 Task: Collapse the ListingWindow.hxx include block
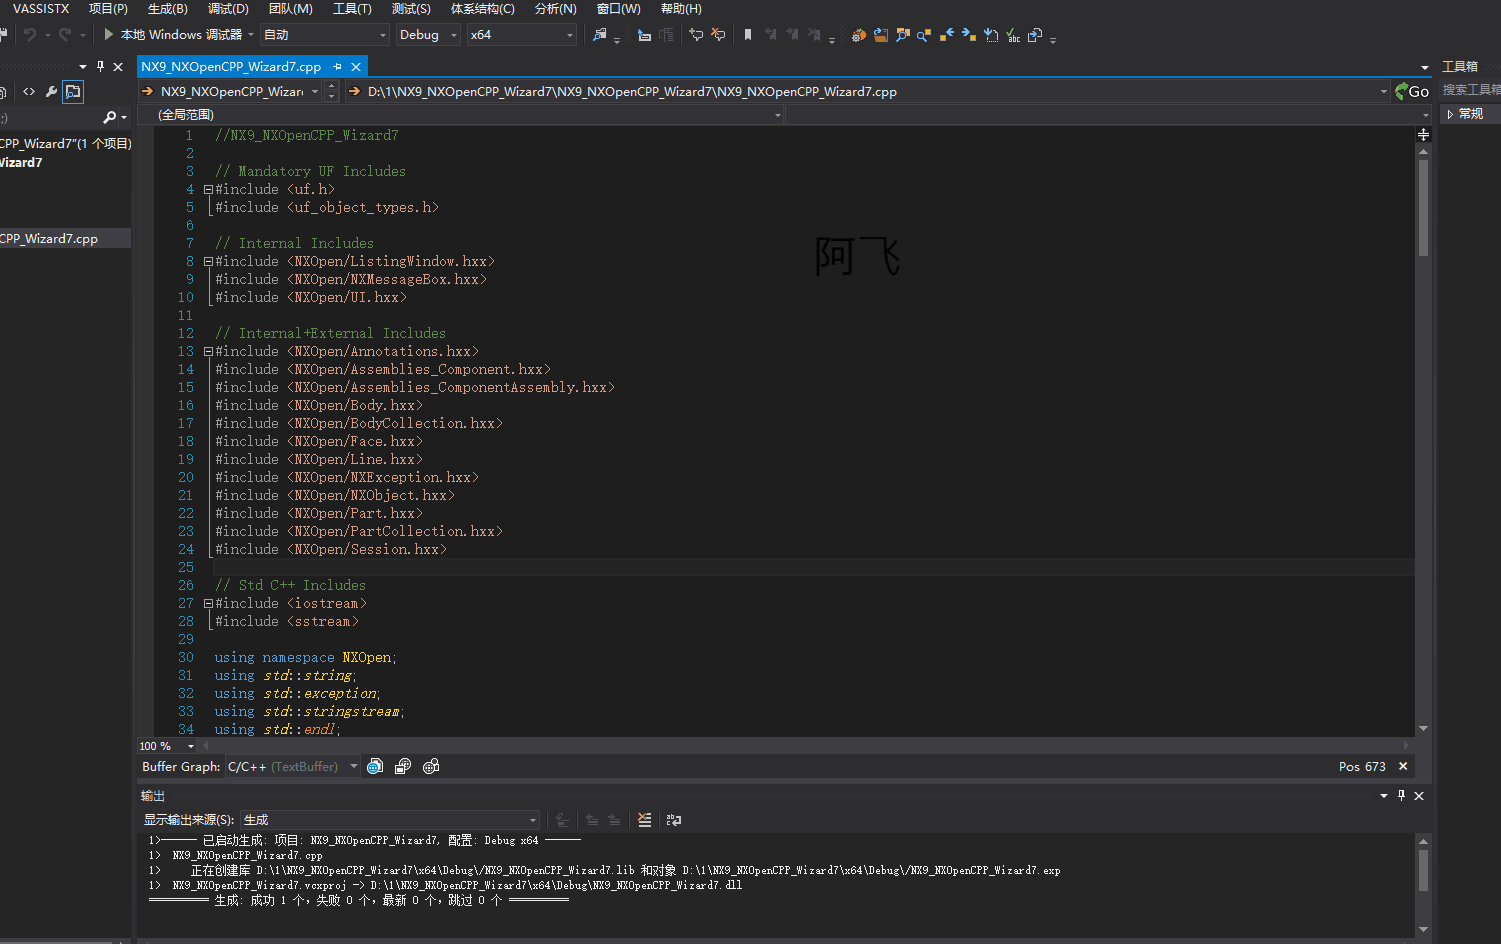click(x=208, y=261)
